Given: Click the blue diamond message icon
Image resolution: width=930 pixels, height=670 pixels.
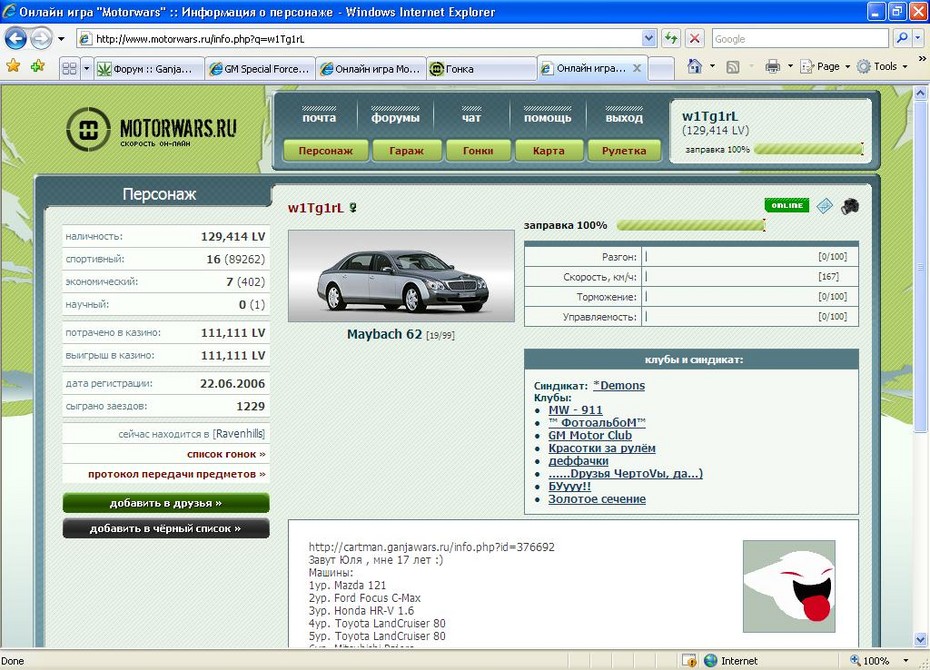Looking at the screenshot, I should 824,206.
